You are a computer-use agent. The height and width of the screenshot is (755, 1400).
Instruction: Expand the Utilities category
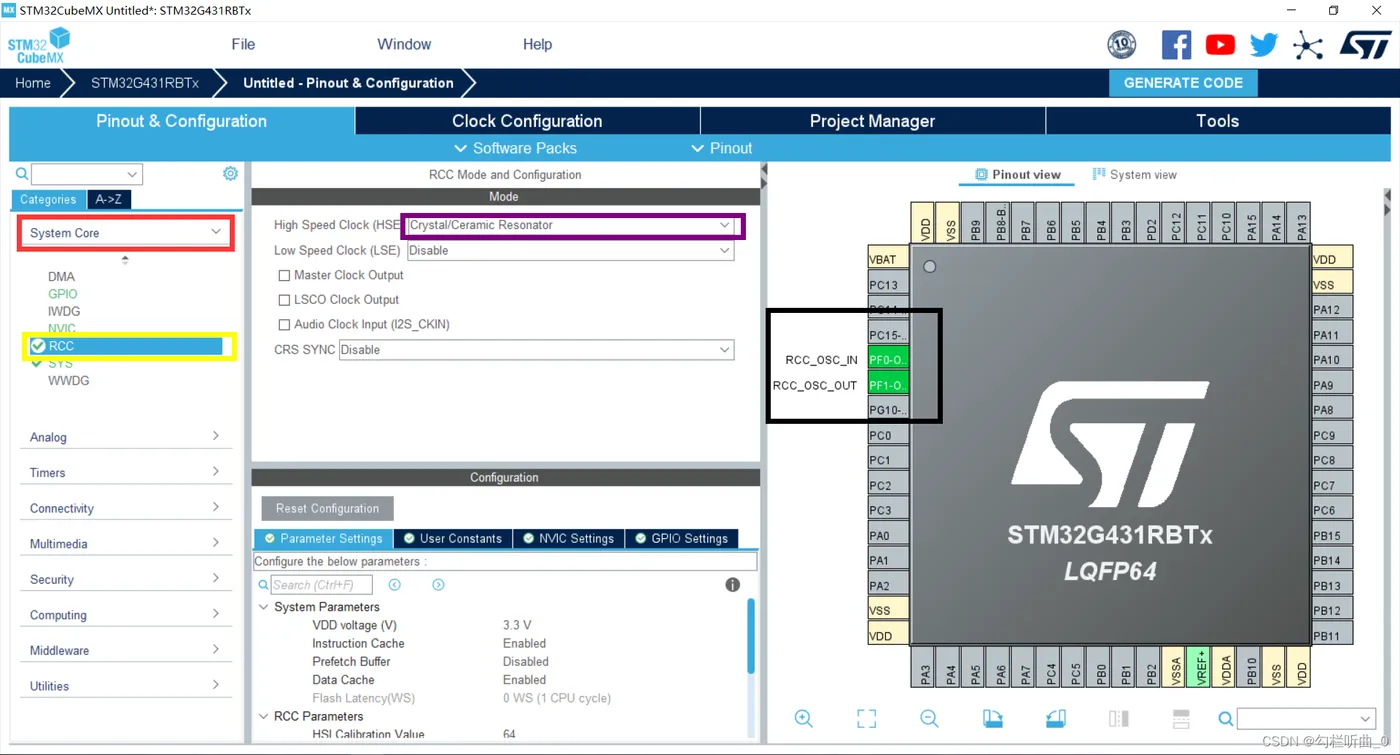click(125, 686)
